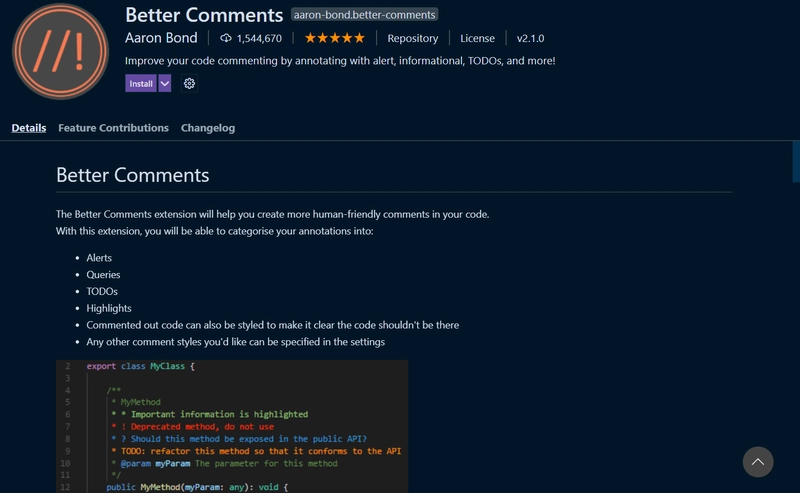Open publisher Aaron Bond's page
Viewport: 800px width, 493px height.
[x=161, y=38]
